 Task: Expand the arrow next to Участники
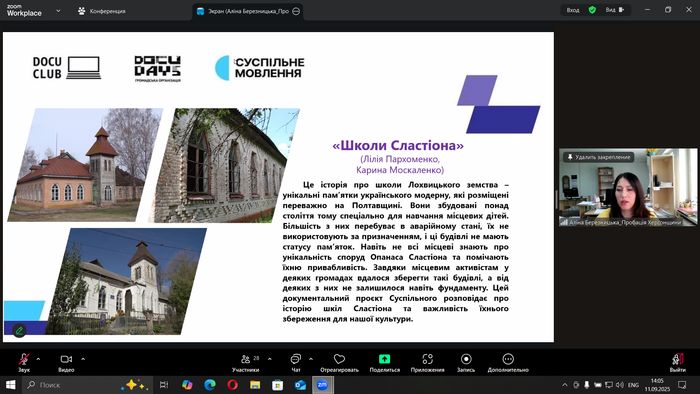pyautogui.click(x=270, y=359)
